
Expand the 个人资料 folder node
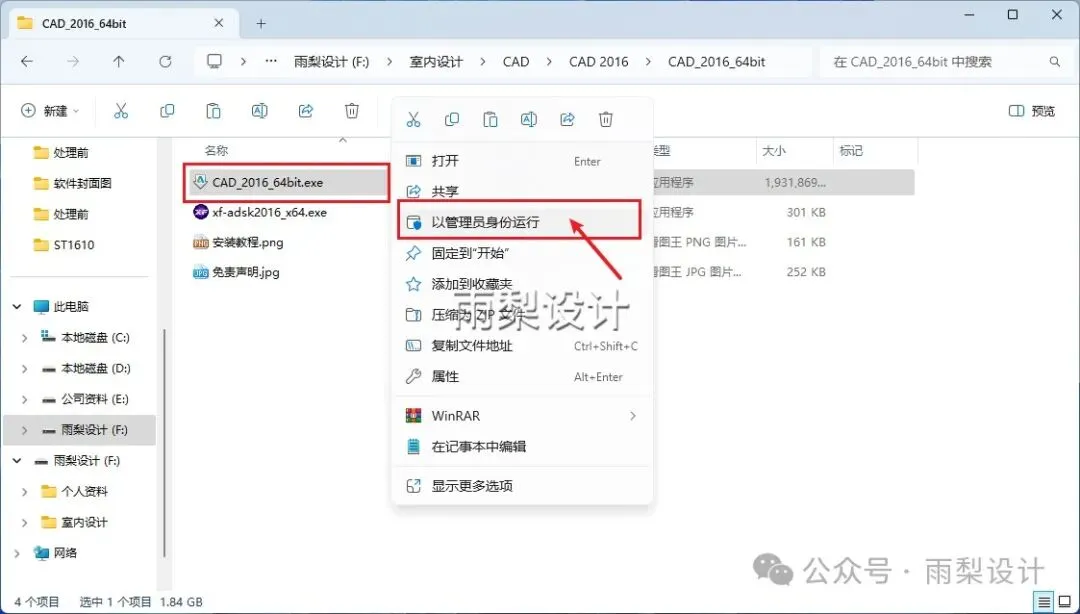coord(25,491)
